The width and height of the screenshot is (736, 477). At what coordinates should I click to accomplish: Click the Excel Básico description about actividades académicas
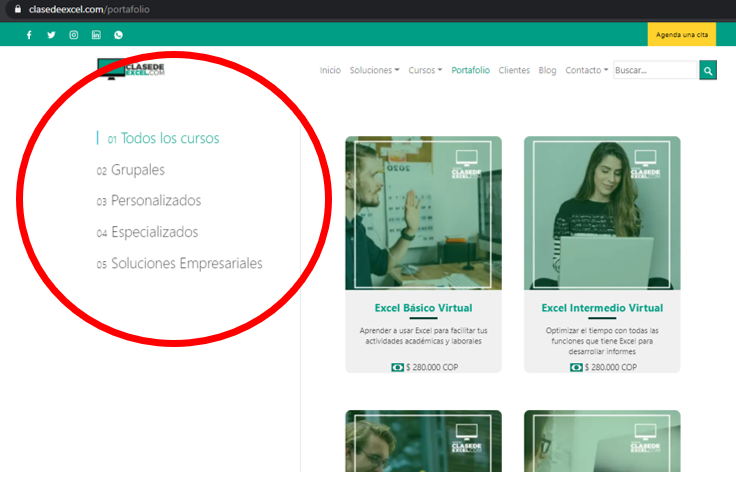pos(423,336)
